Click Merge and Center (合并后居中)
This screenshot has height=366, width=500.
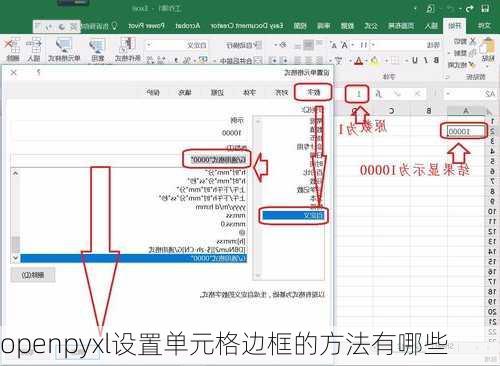pyautogui.click(x=241, y=60)
